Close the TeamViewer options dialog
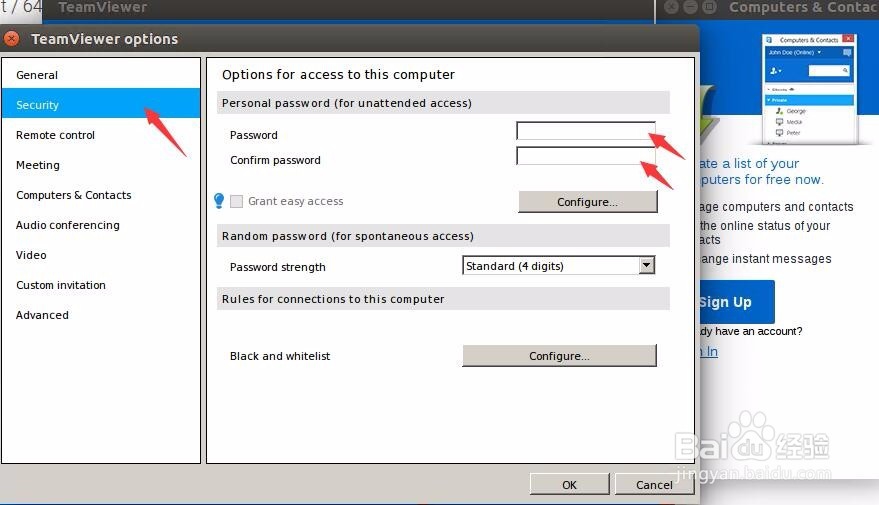This screenshot has width=879, height=505. point(11,39)
